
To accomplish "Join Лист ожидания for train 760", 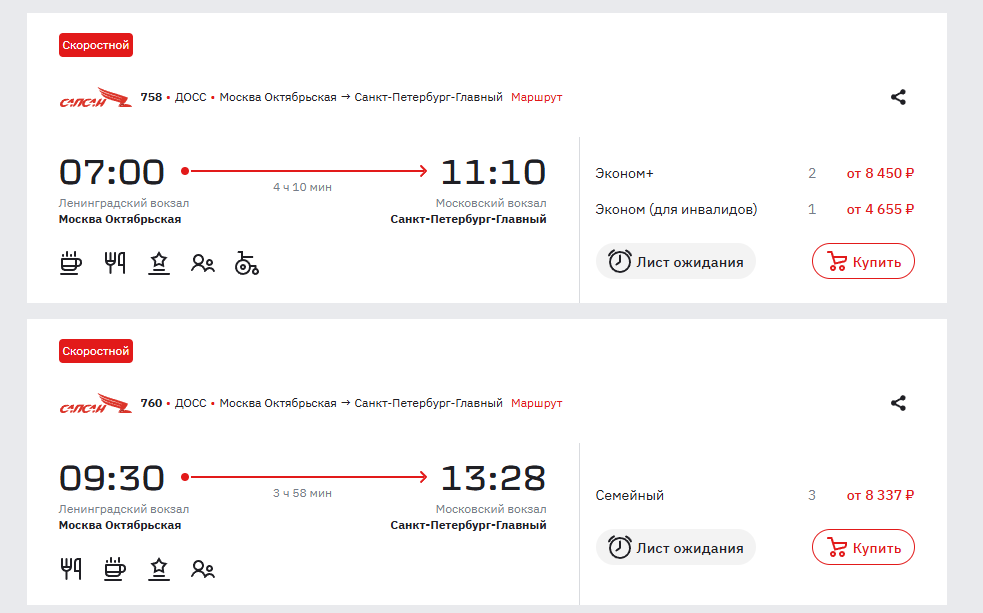I will (x=676, y=547).
